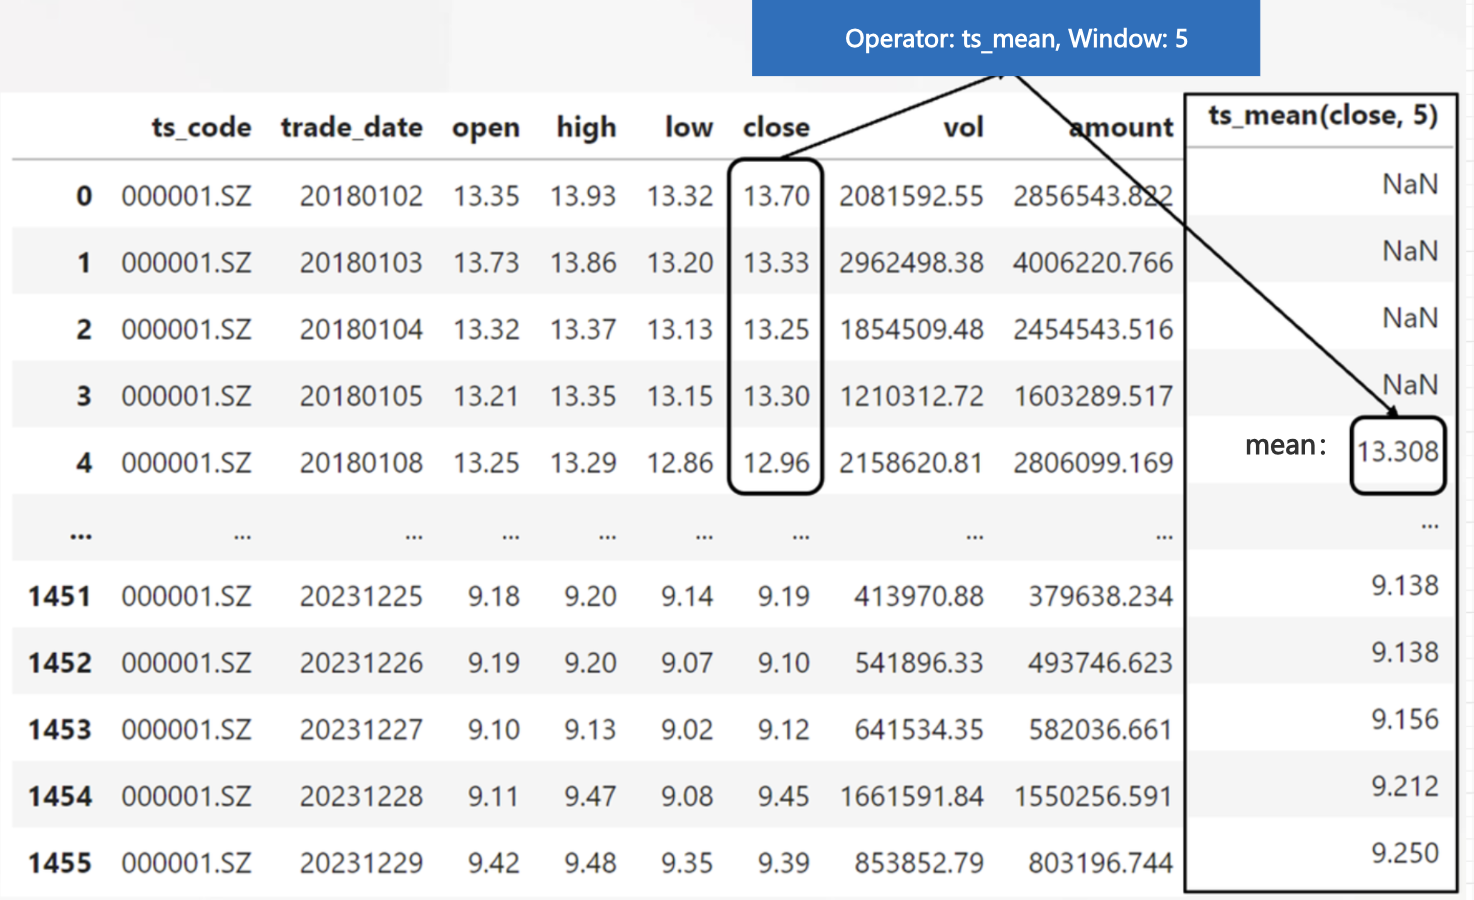Select the low column header
This screenshot has width=1474, height=900.
pos(688,128)
